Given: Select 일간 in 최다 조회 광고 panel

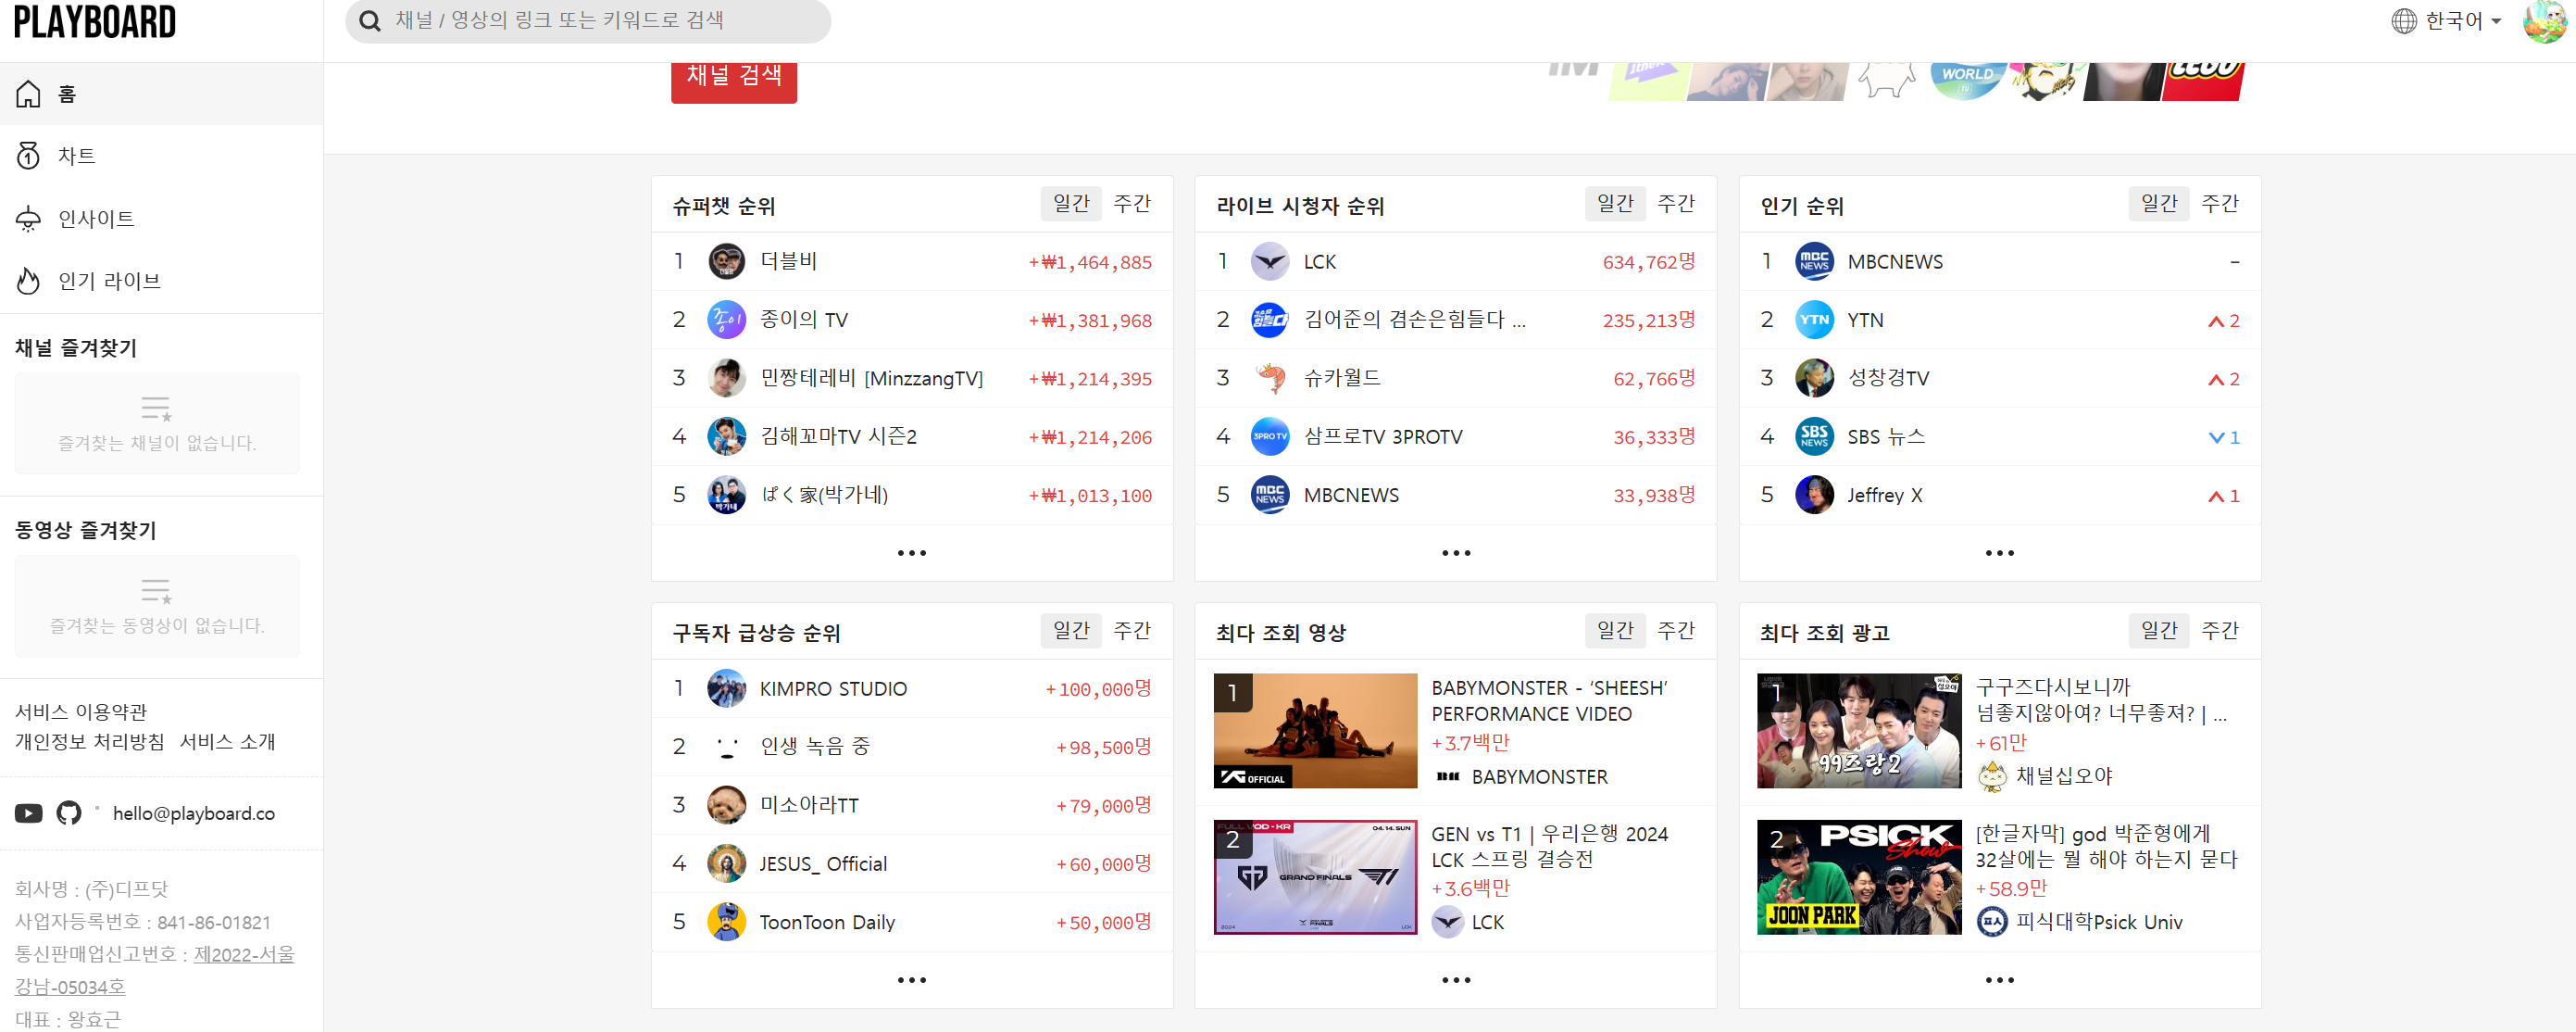Looking at the screenshot, I should 2159,631.
